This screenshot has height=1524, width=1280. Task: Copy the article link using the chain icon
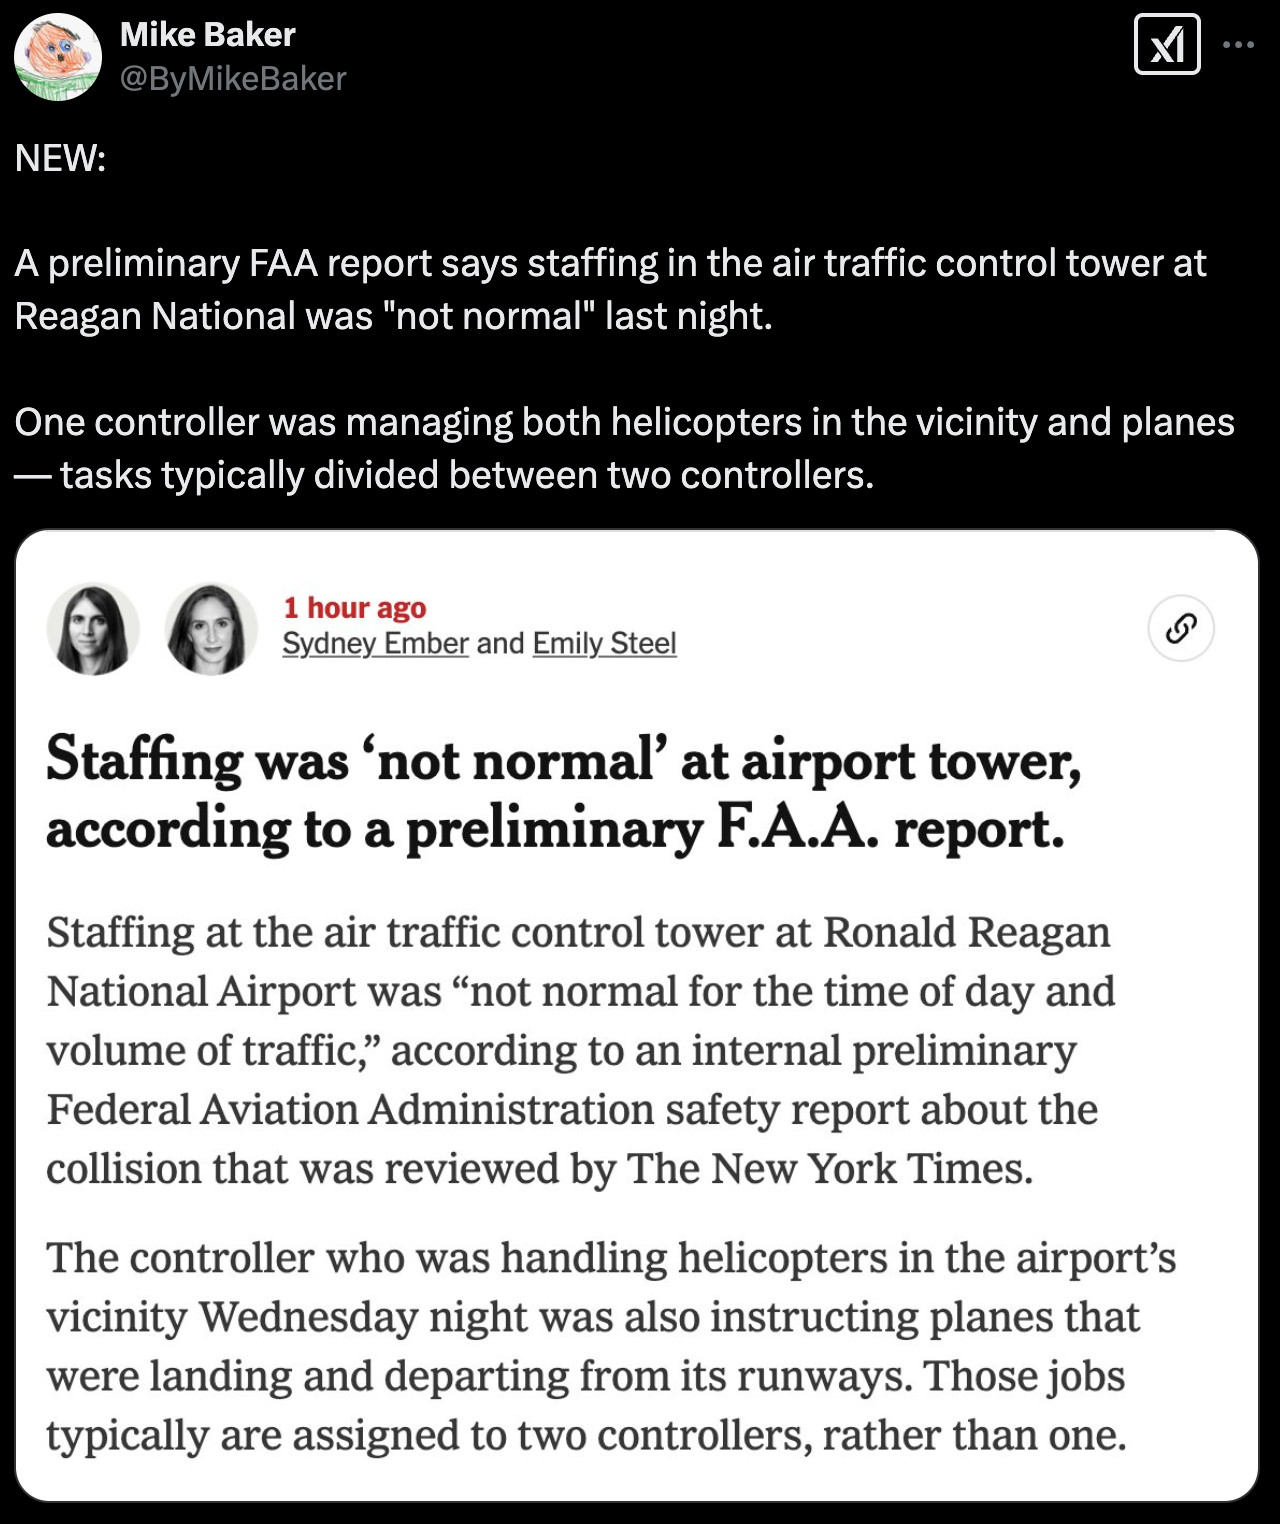1181,629
